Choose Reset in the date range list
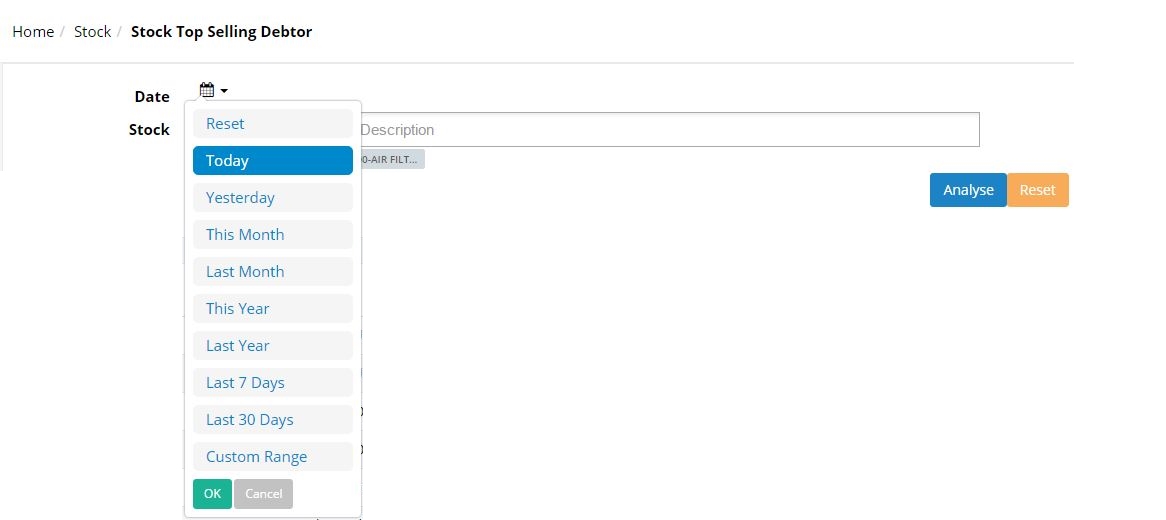Viewport: 1166px width, 520px height. [273, 123]
